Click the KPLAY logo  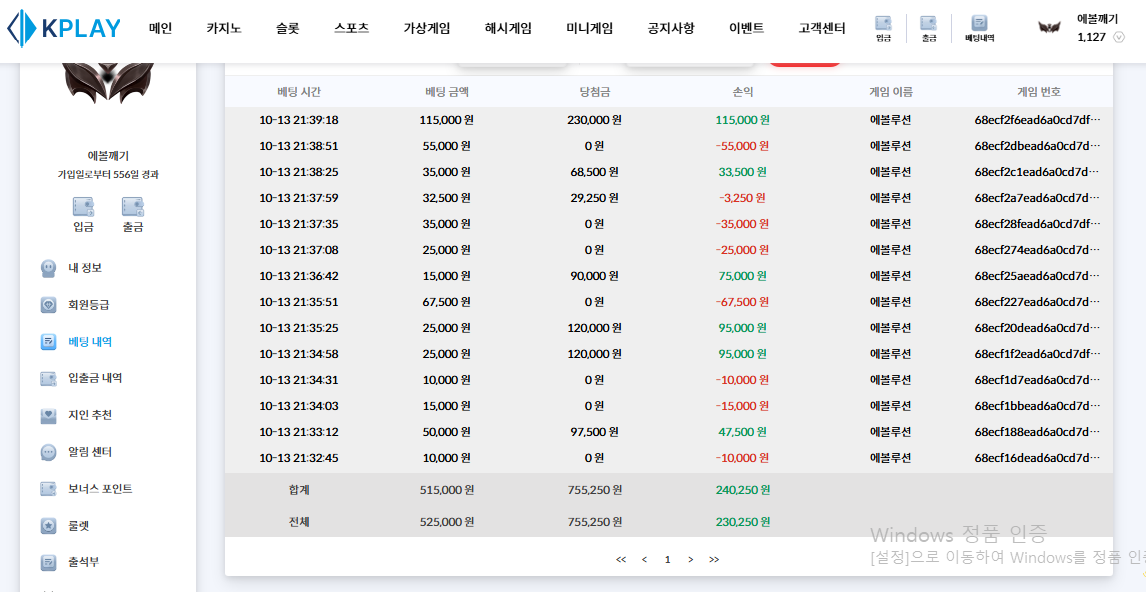(x=64, y=28)
